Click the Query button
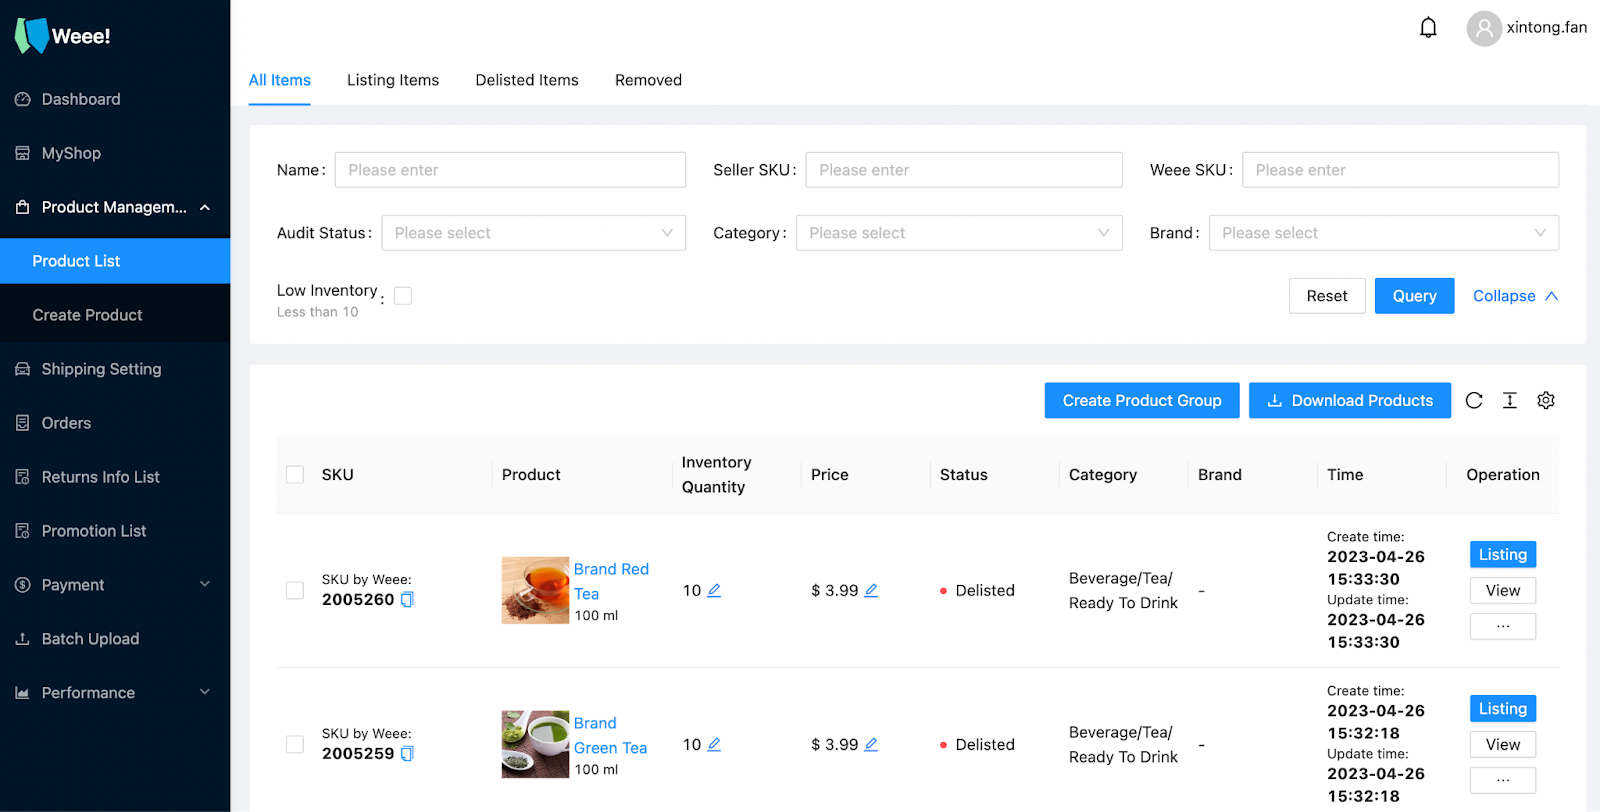The height and width of the screenshot is (812, 1600). (x=1414, y=296)
